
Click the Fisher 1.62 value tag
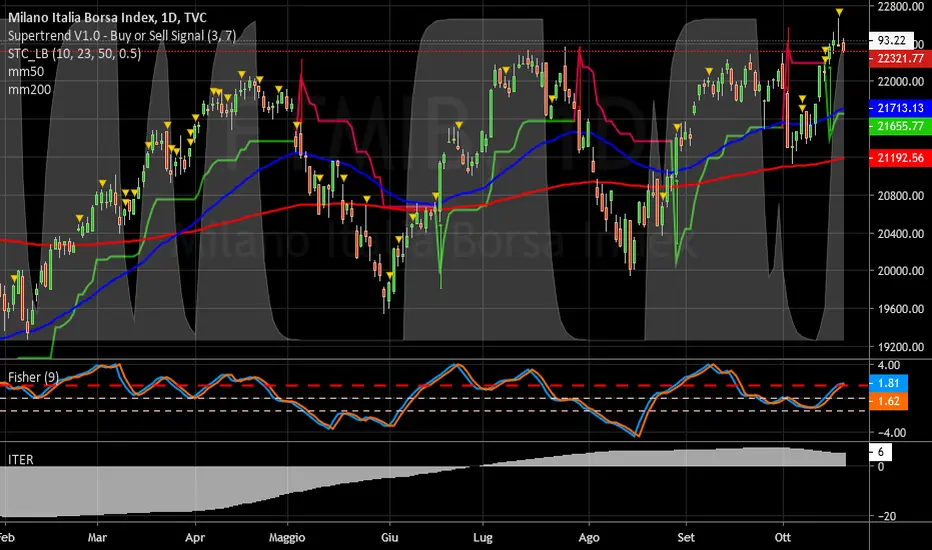tap(889, 401)
